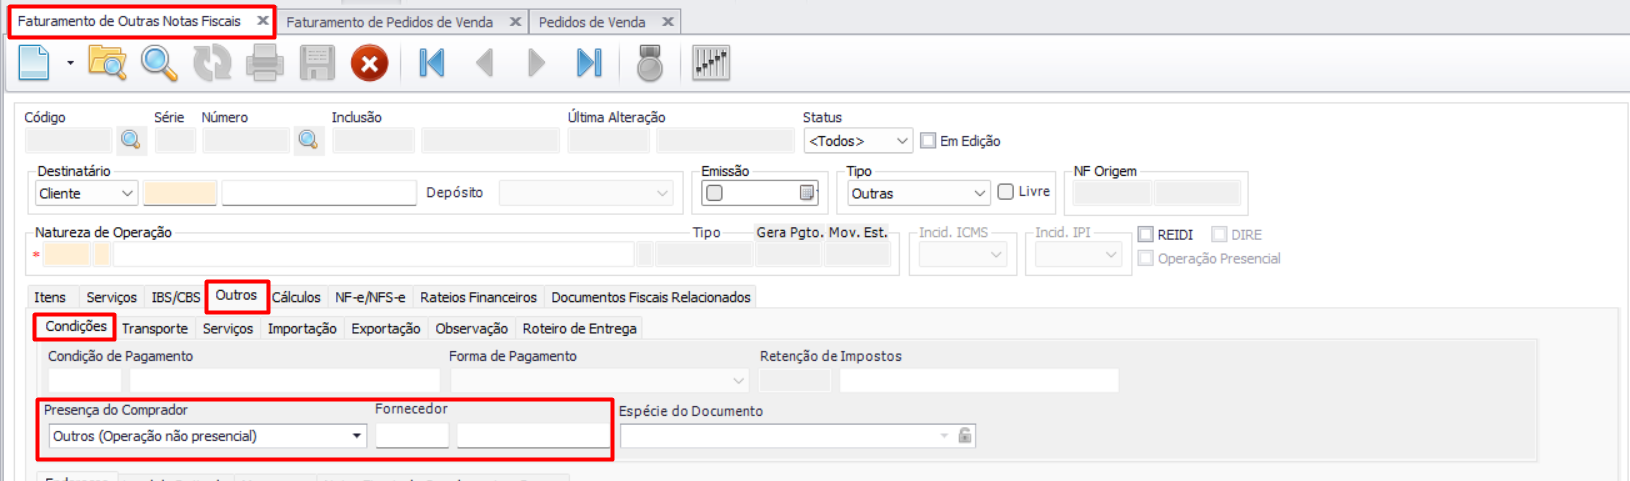
Task: Click the red cancel toolbar icon
Action: pos(369,64)
